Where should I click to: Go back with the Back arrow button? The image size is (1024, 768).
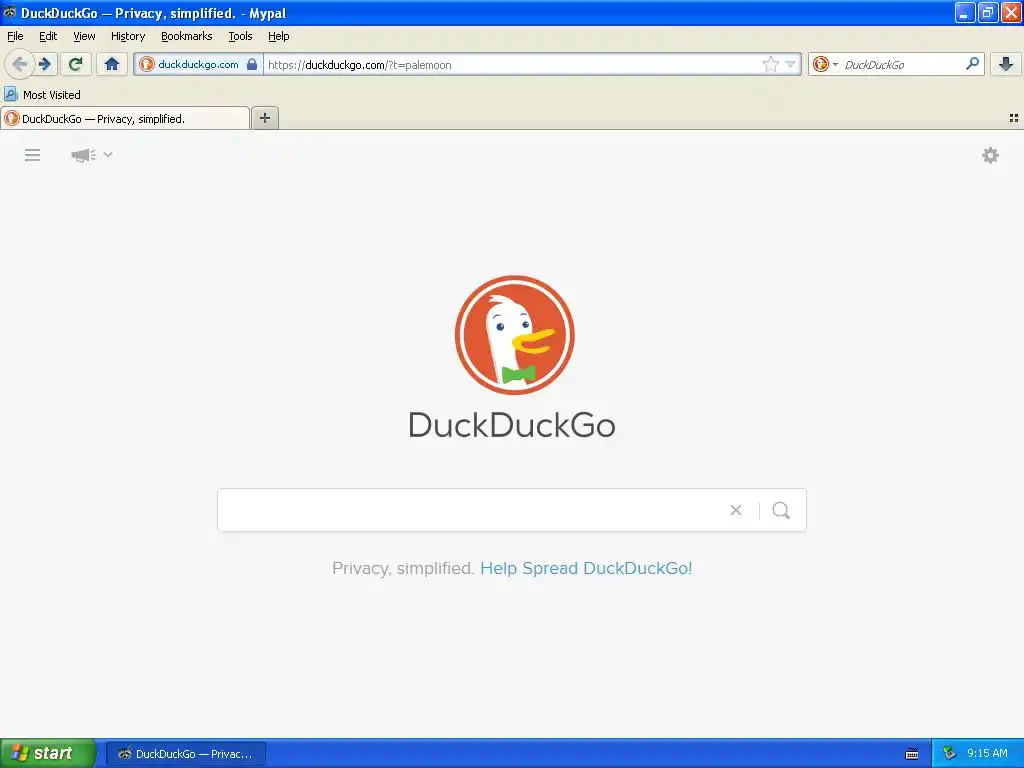point(19,64)
